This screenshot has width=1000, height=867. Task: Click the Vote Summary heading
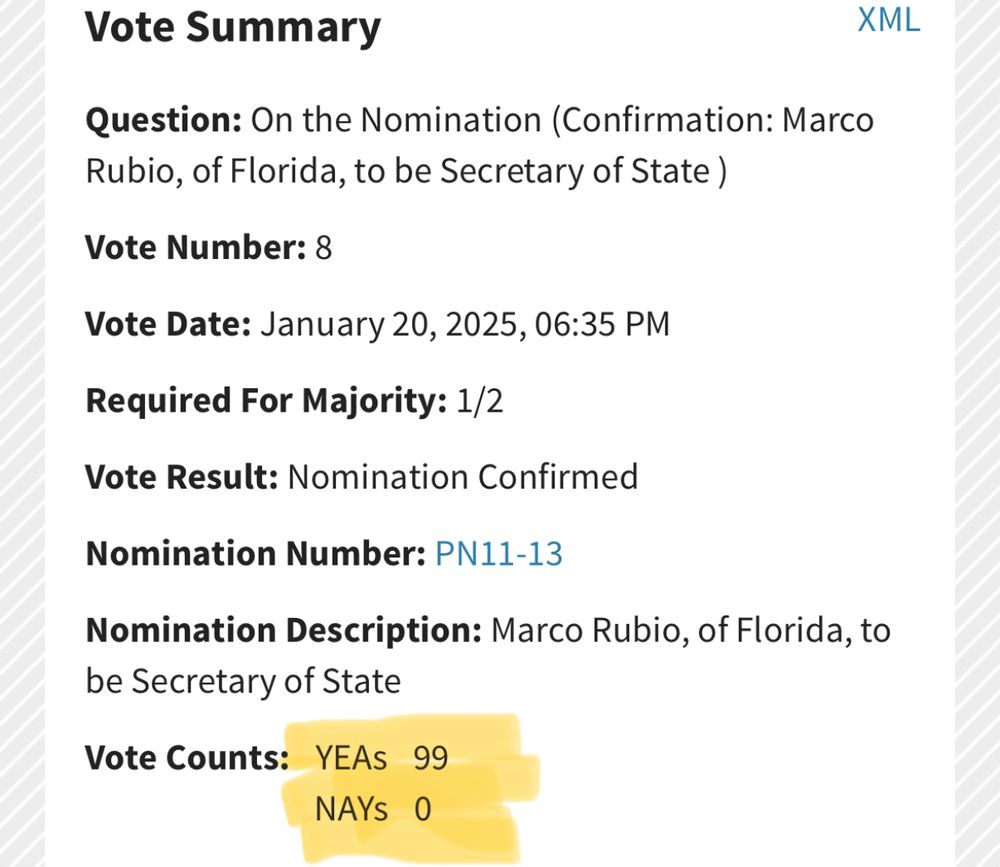point(232,27)
